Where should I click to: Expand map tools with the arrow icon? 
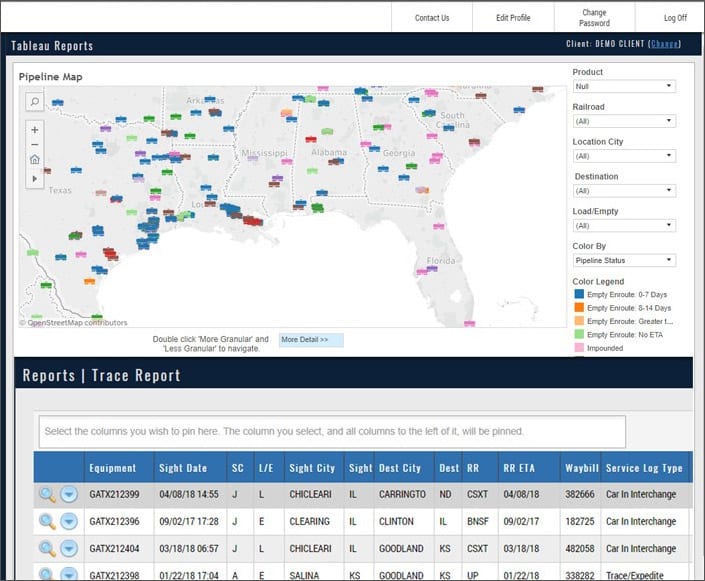click(35, 178)
